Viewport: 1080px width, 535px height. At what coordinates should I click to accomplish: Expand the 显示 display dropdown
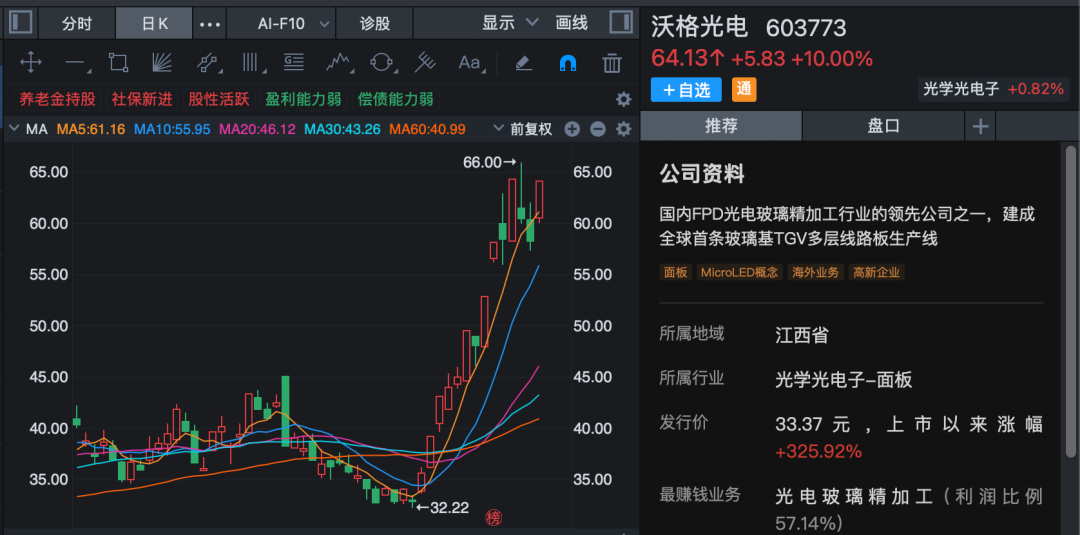(510, 22)
